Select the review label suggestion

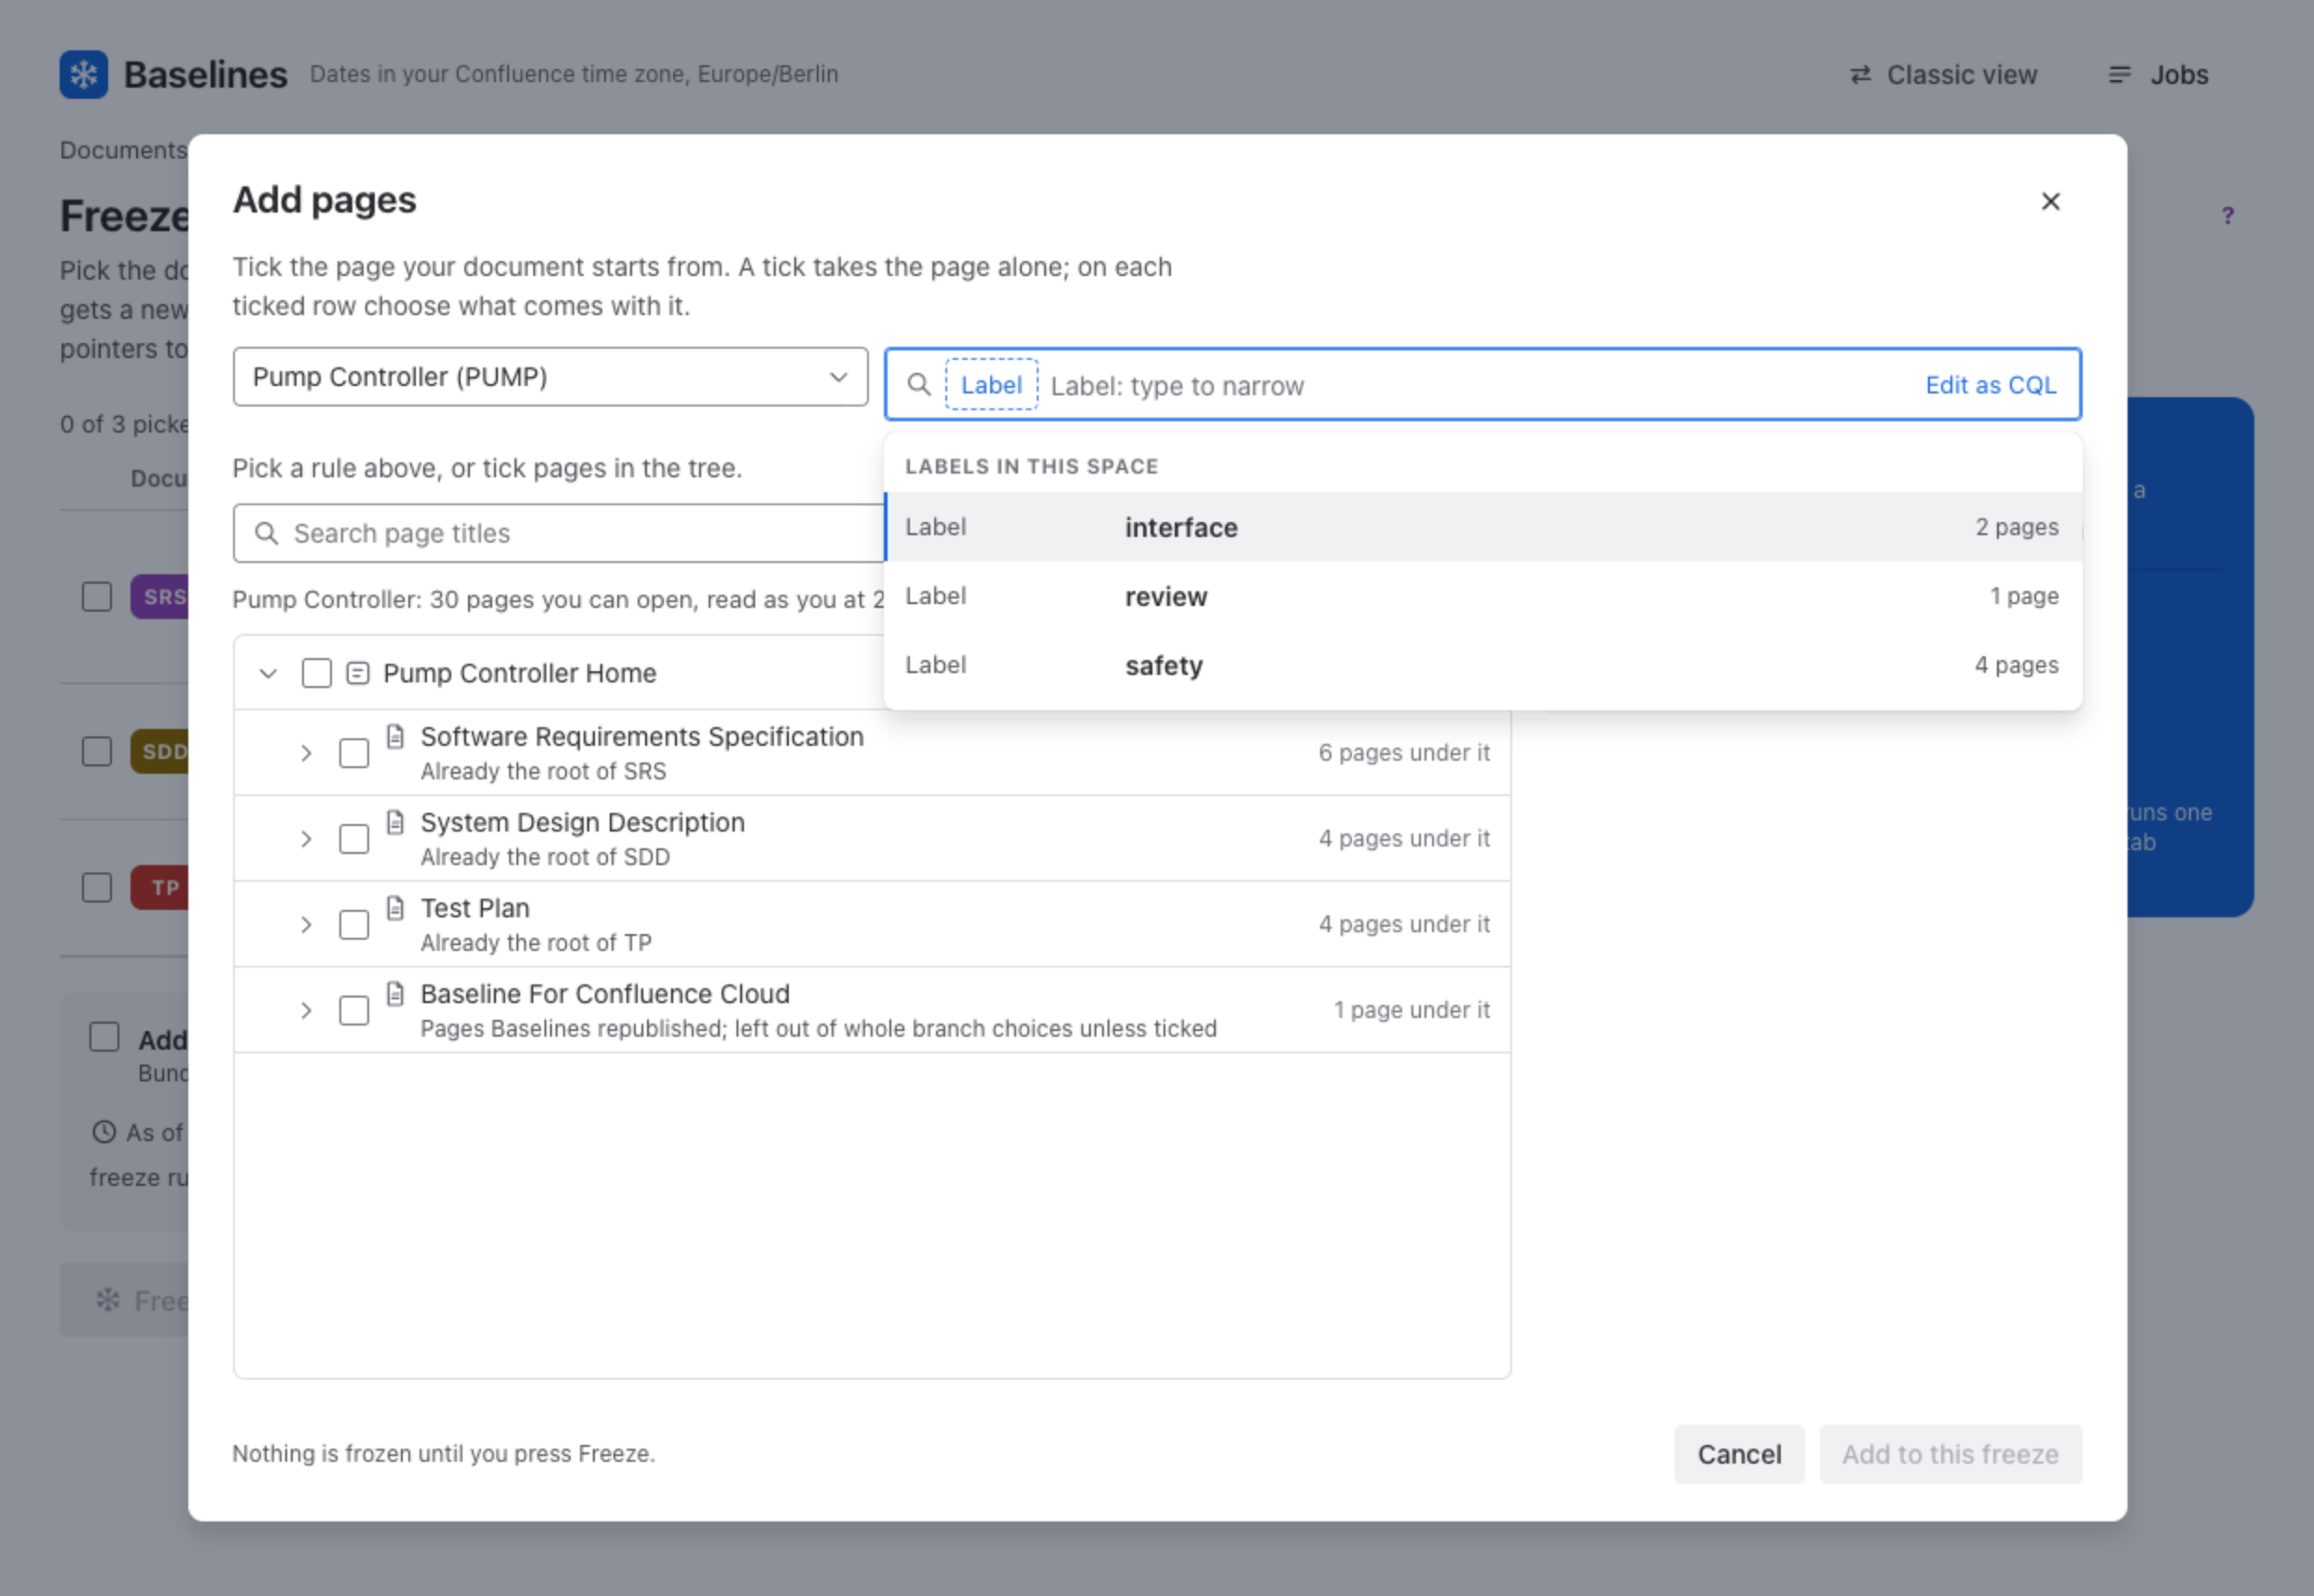1483,596
